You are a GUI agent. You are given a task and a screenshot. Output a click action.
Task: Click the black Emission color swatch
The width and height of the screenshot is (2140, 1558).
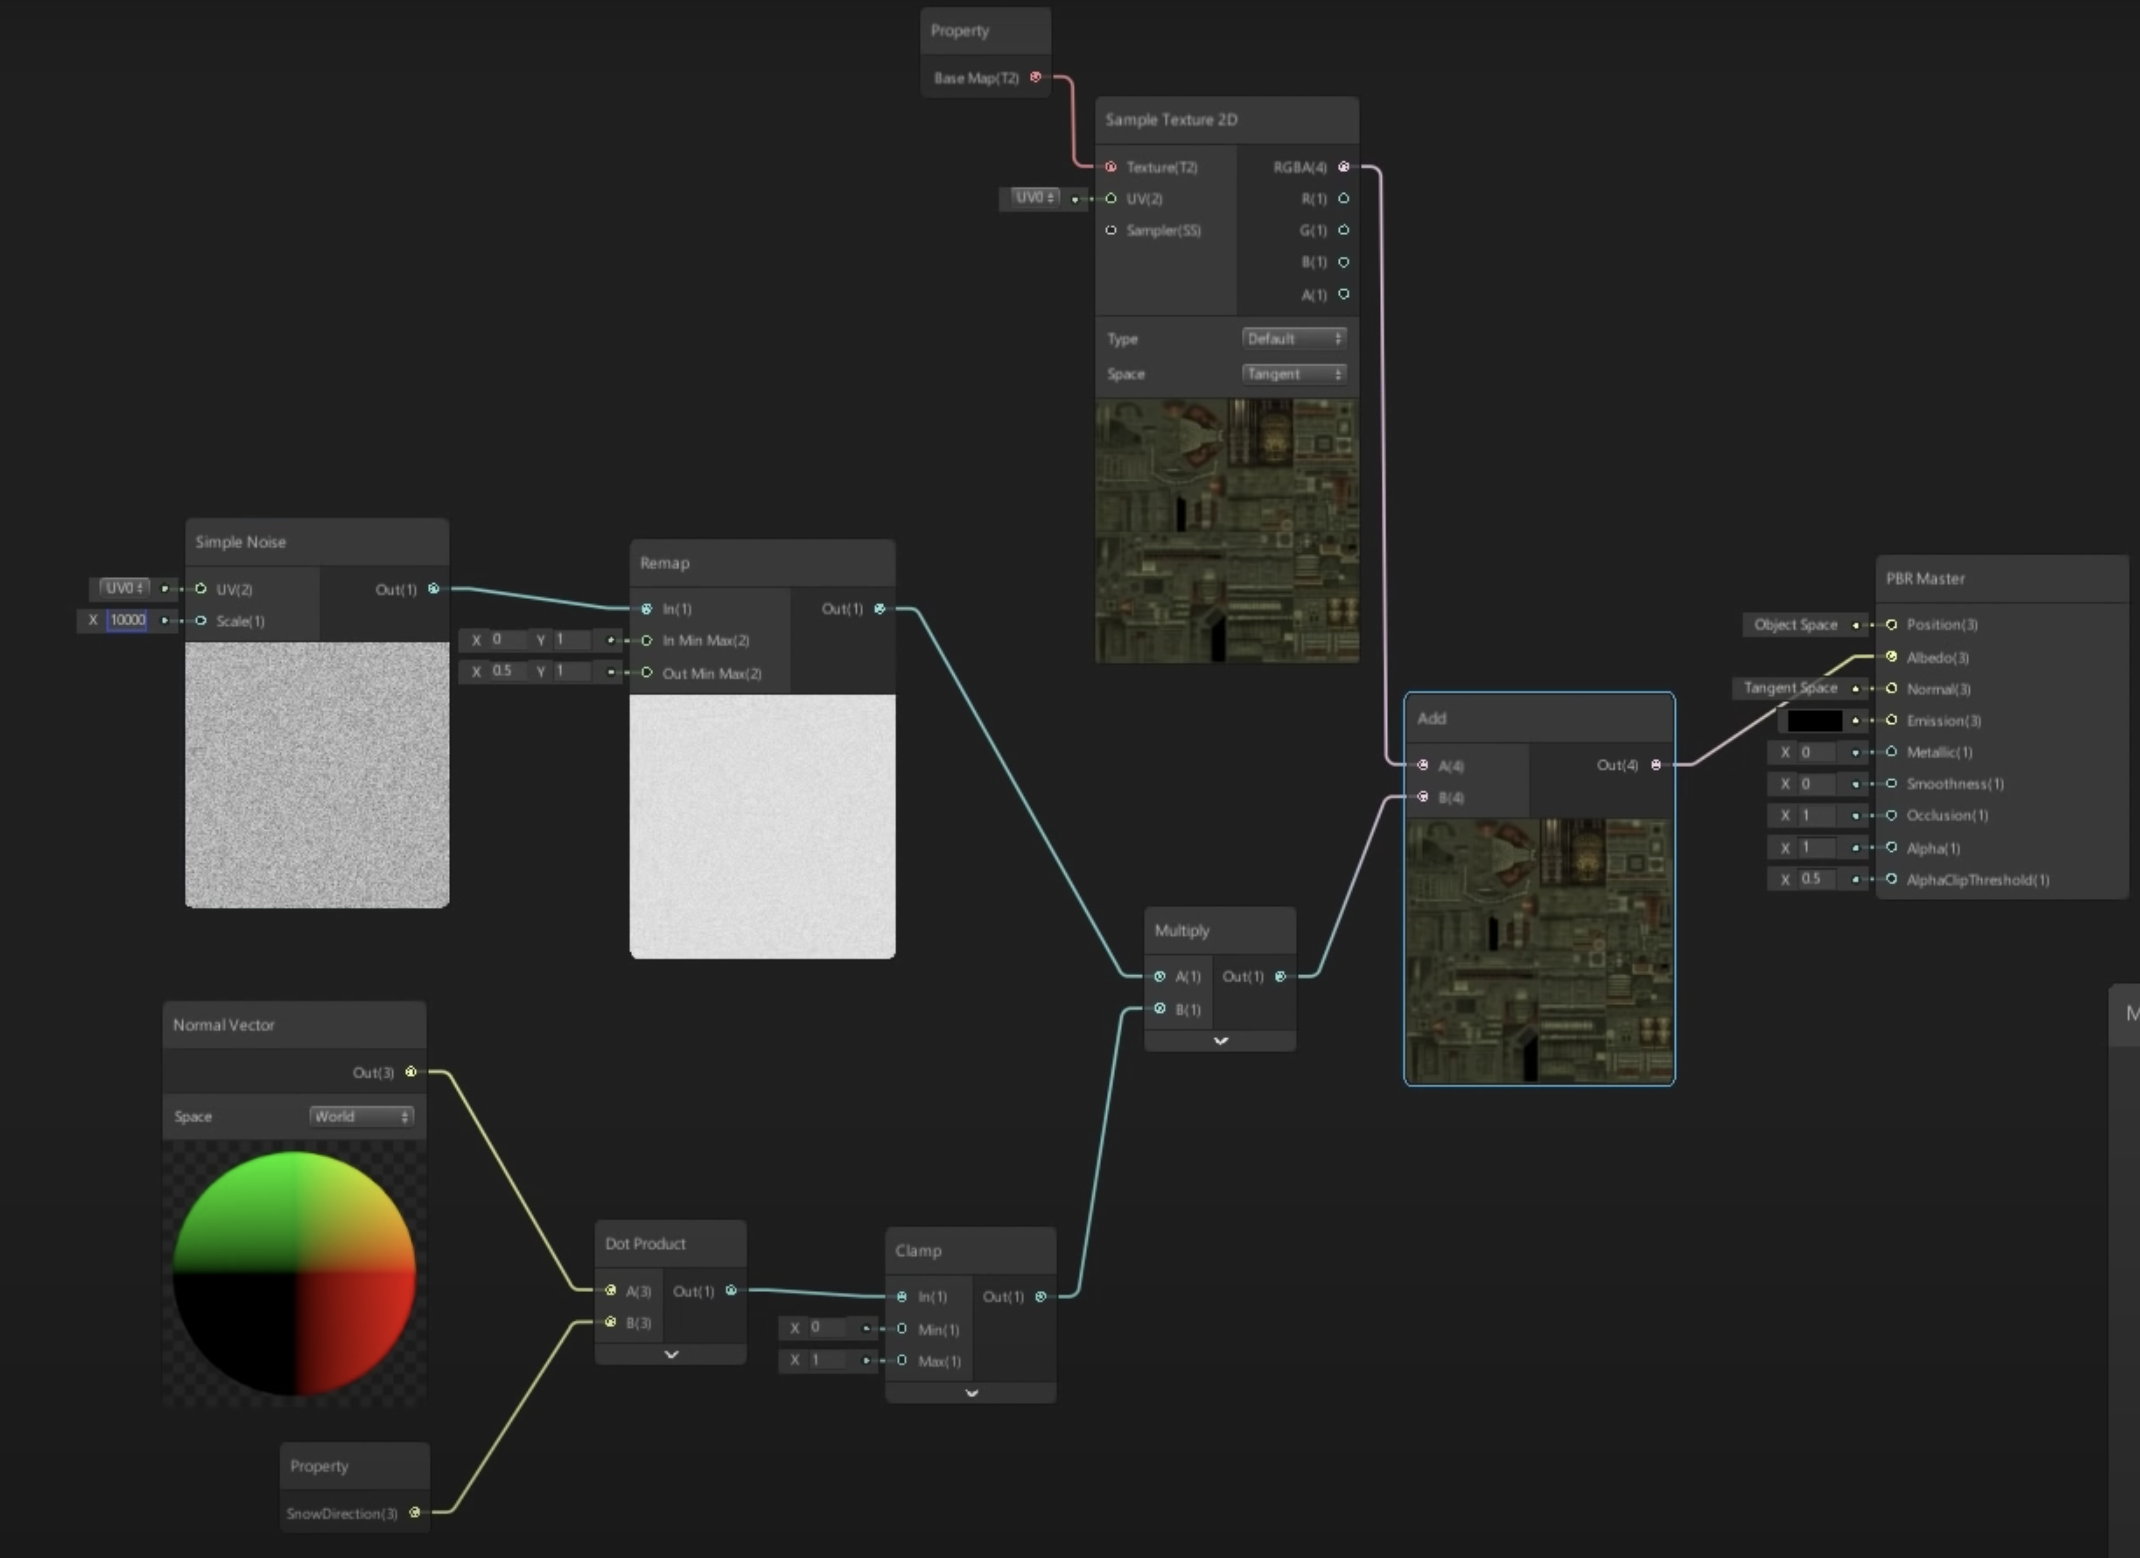pos(1814,720)
